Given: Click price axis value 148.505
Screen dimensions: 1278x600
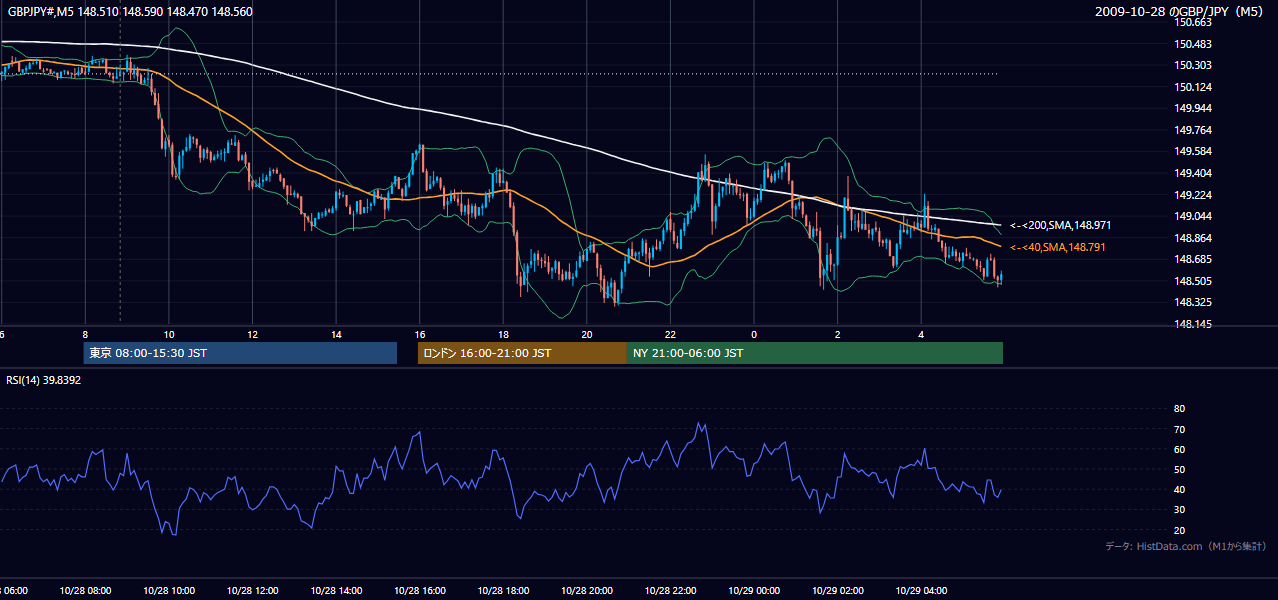Looking at the screenshot, I should 1194,281.
